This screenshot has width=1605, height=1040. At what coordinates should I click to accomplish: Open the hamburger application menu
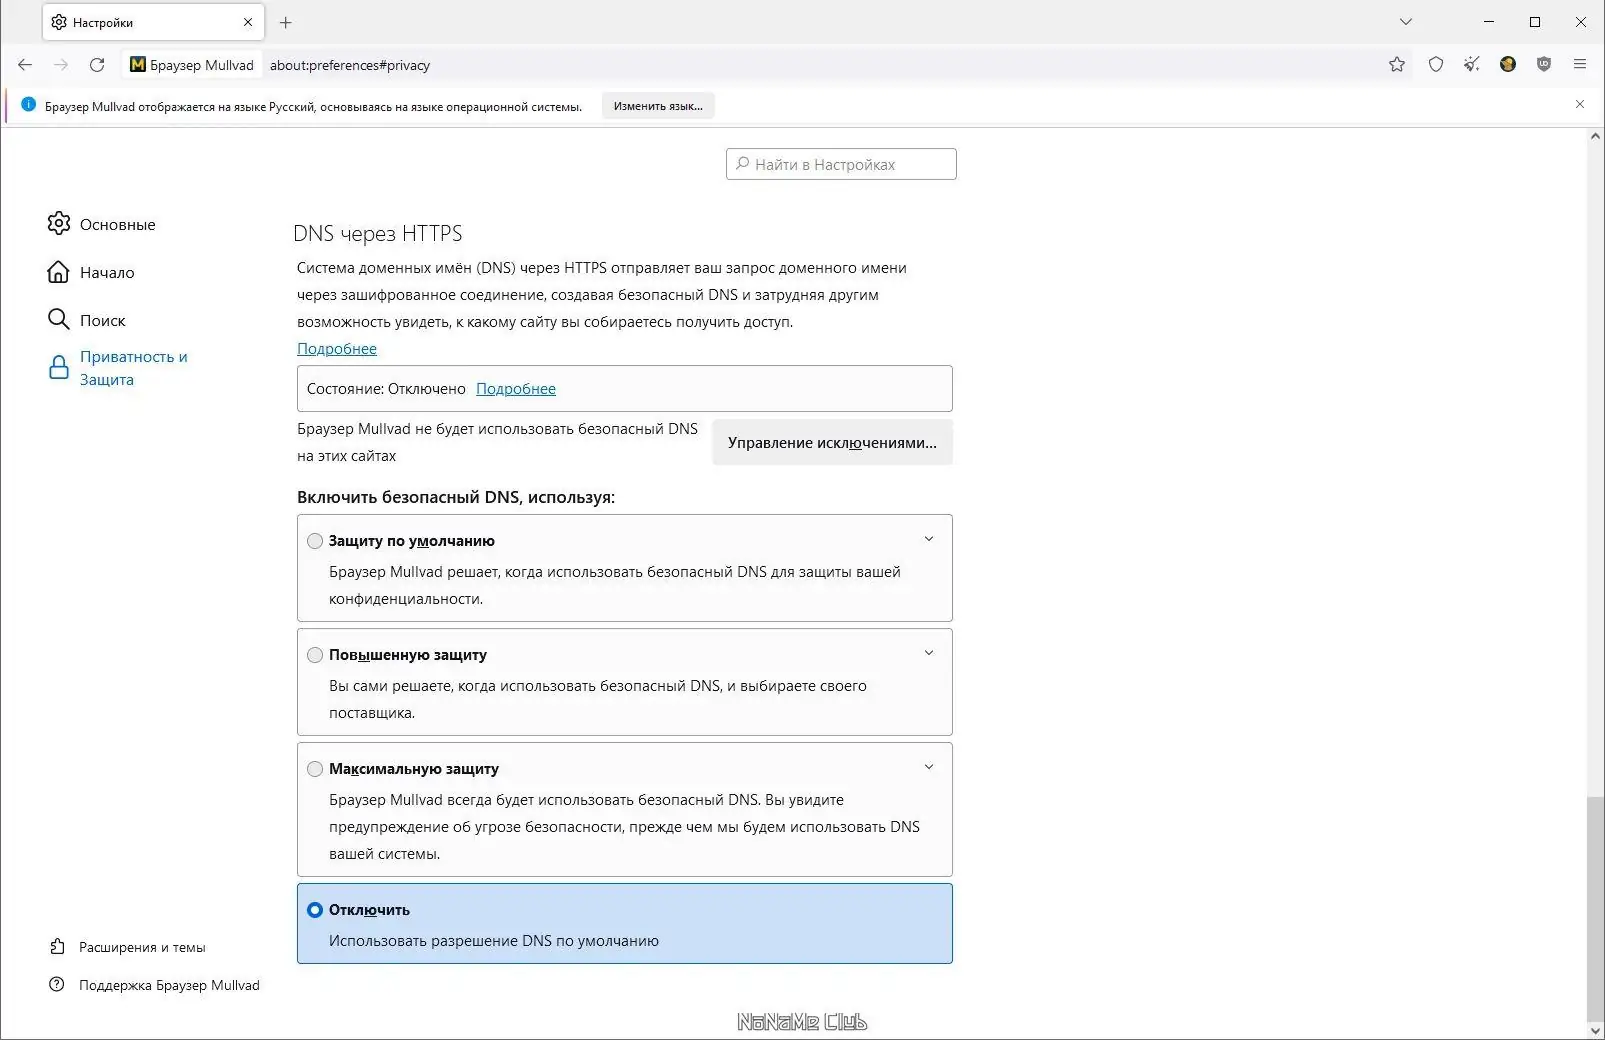coord(1580,65)
